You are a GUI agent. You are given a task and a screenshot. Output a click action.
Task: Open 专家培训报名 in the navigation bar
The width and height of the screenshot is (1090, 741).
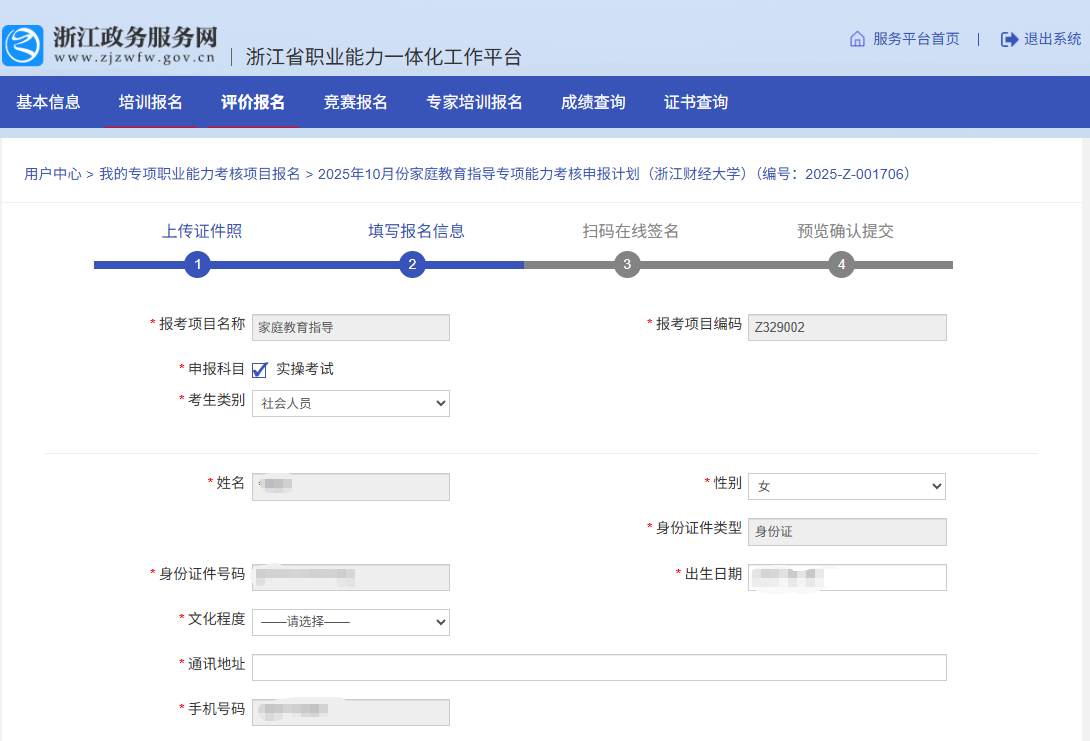(474, 102)
